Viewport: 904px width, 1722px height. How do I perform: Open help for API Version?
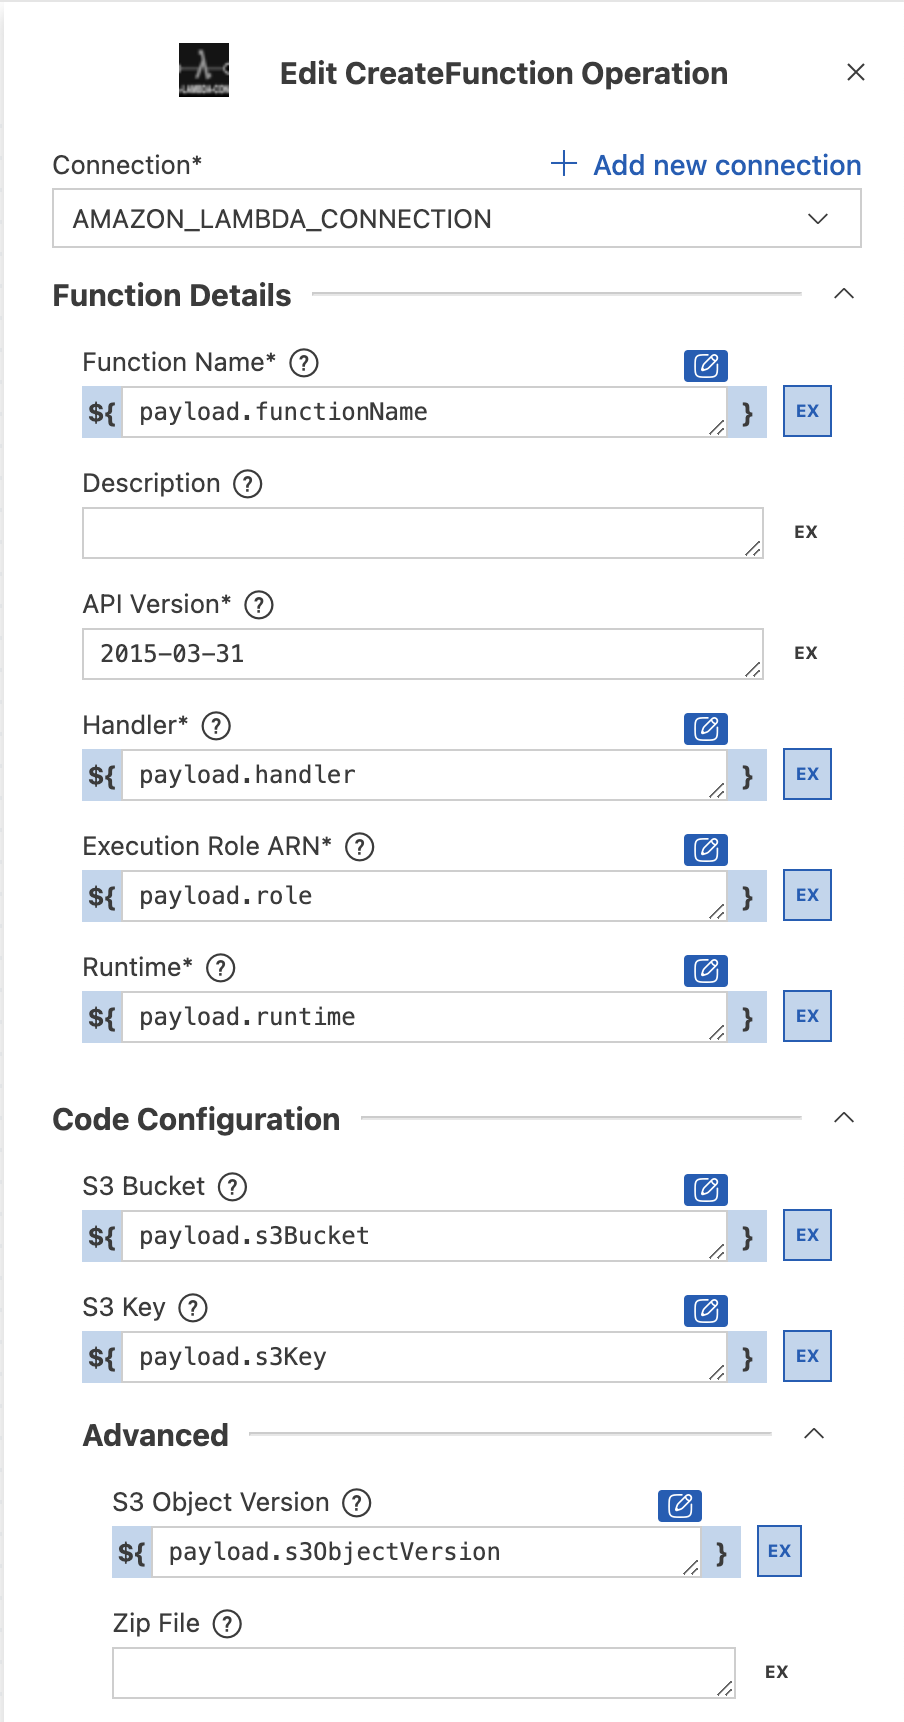click(x=259, y=605)
